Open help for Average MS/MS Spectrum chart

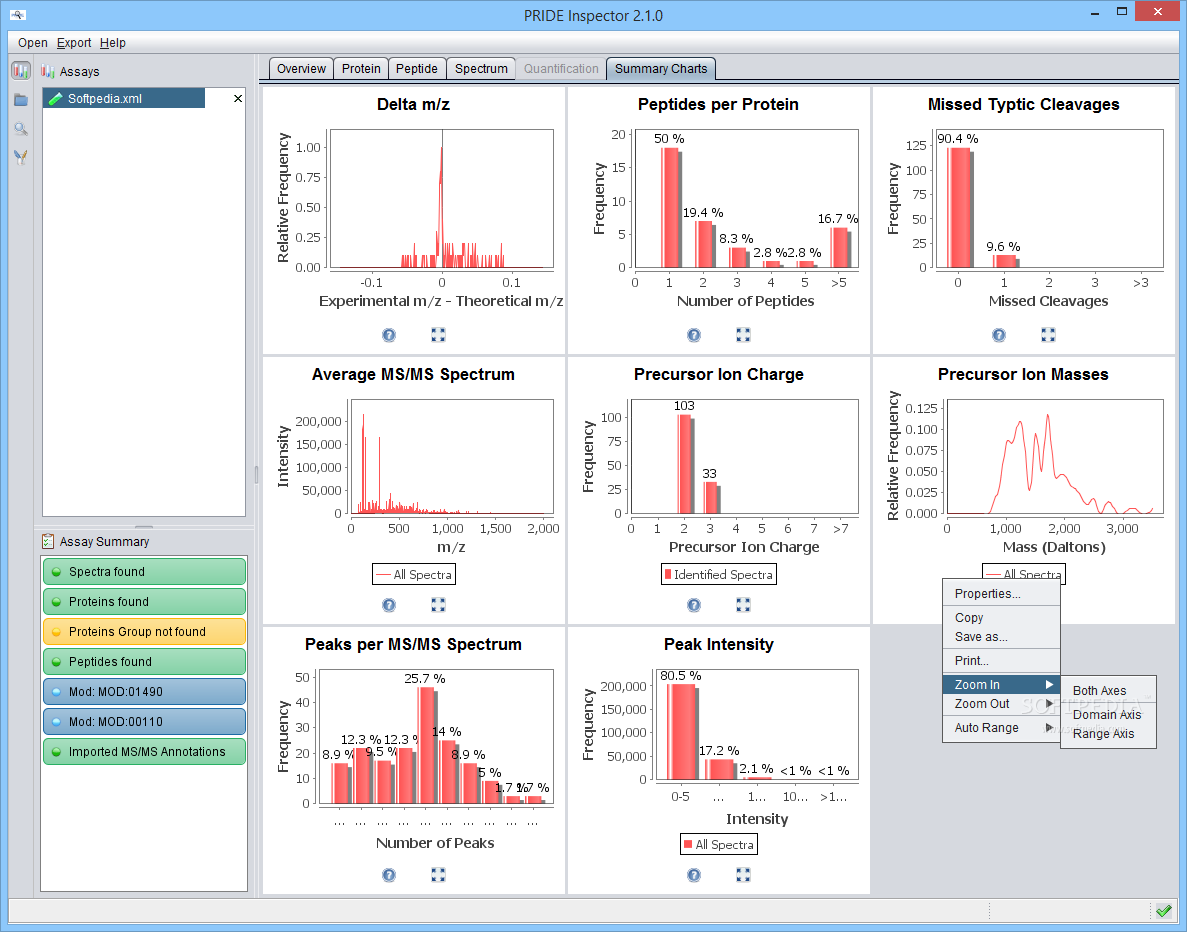coord(388,605)
